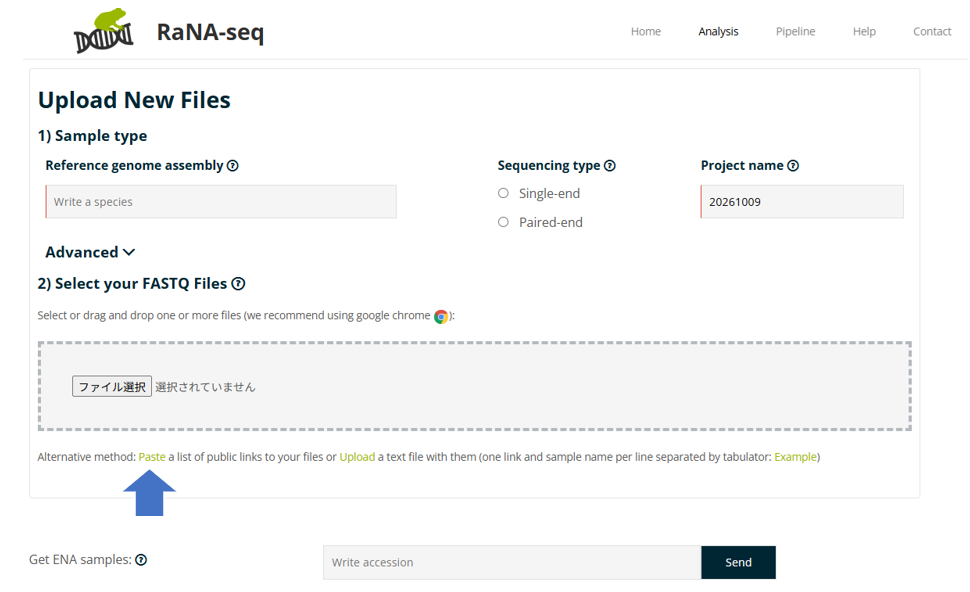The width and height of the screenshot is (970, 592).
Task: Focus the Write accession field
Action: 512,562
